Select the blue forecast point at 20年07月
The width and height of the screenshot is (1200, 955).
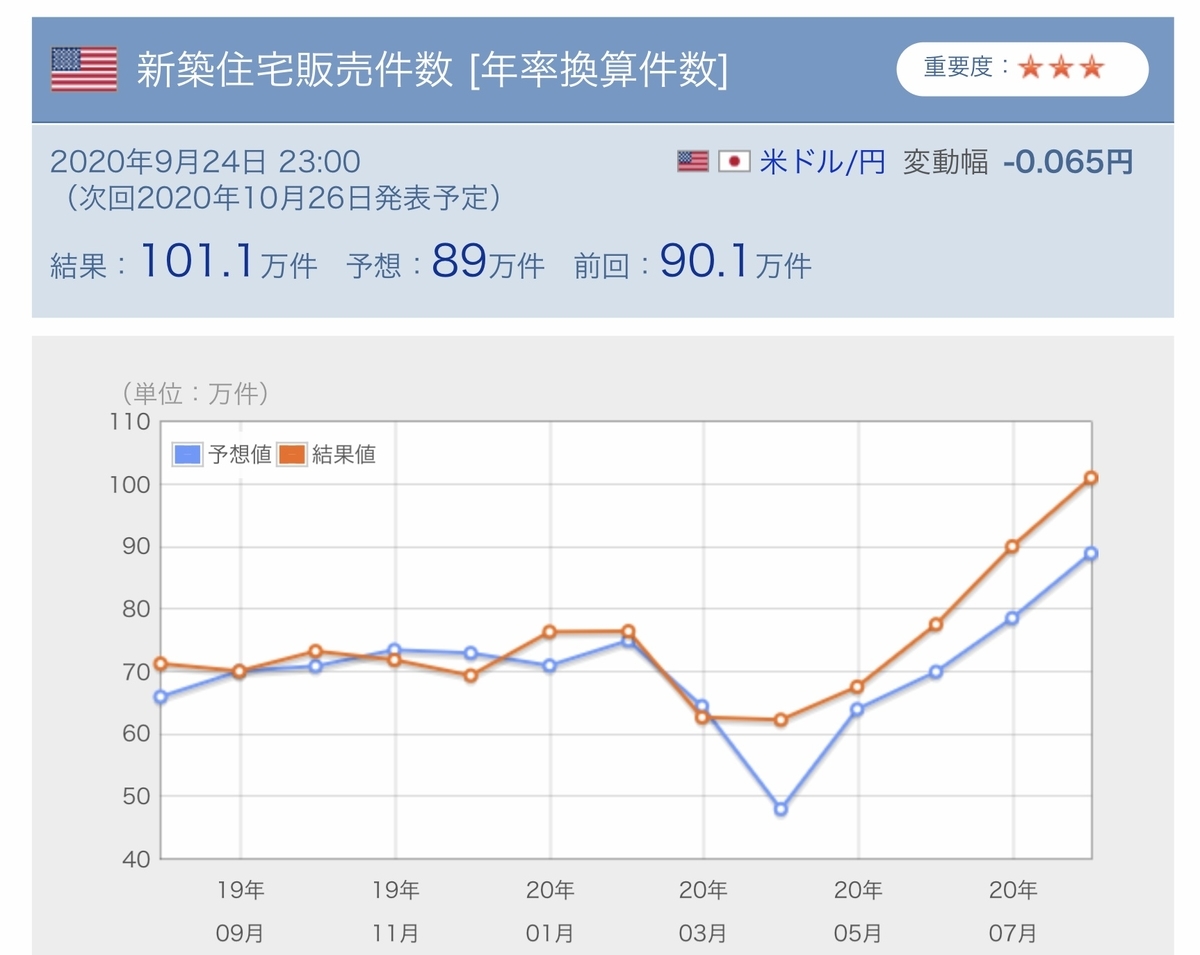1012,618
